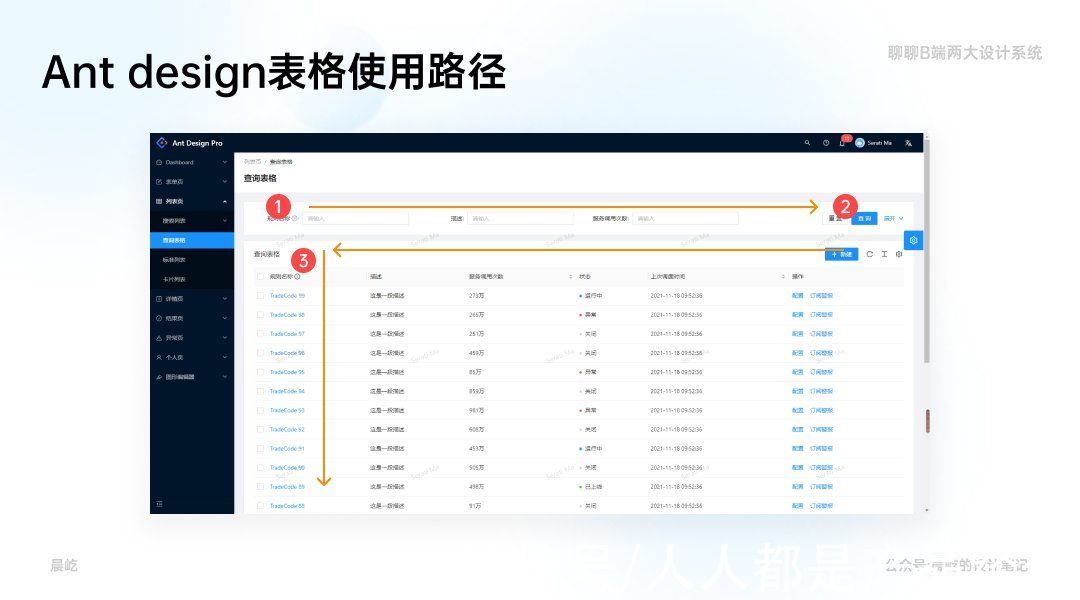Click the search icon in the top navigation bar
Viewport: 1080px width, 600px height.
(x=808, y=144)
